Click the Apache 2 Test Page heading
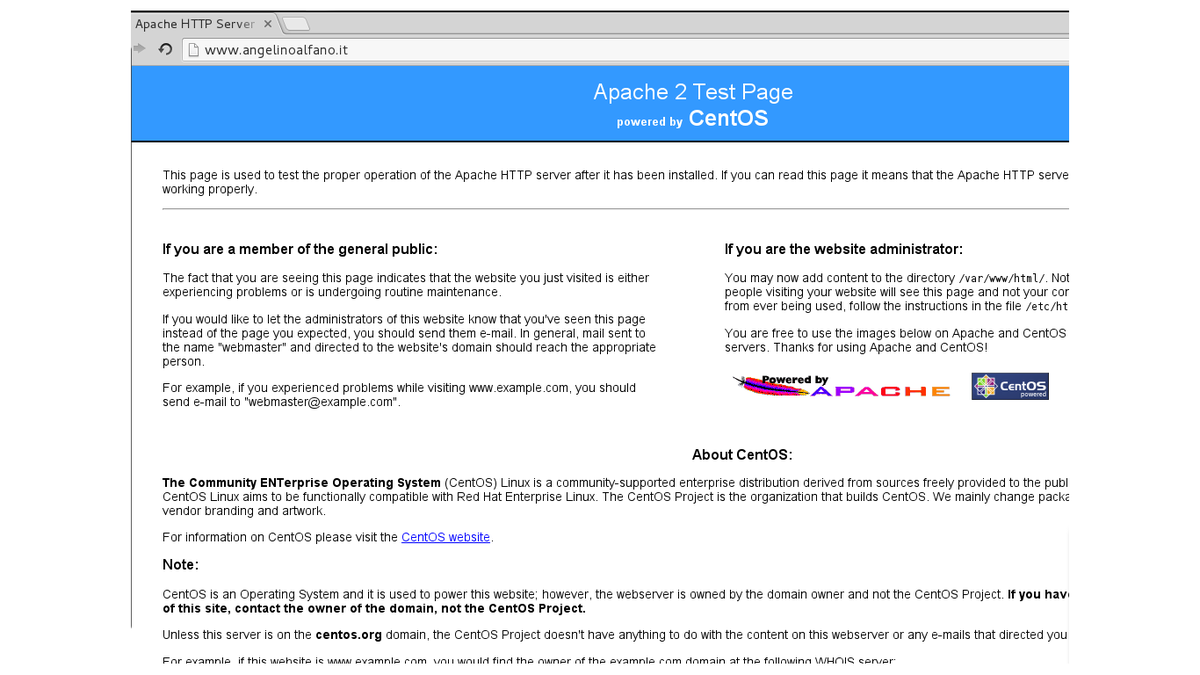The image size is (1200, 675). 693,92
